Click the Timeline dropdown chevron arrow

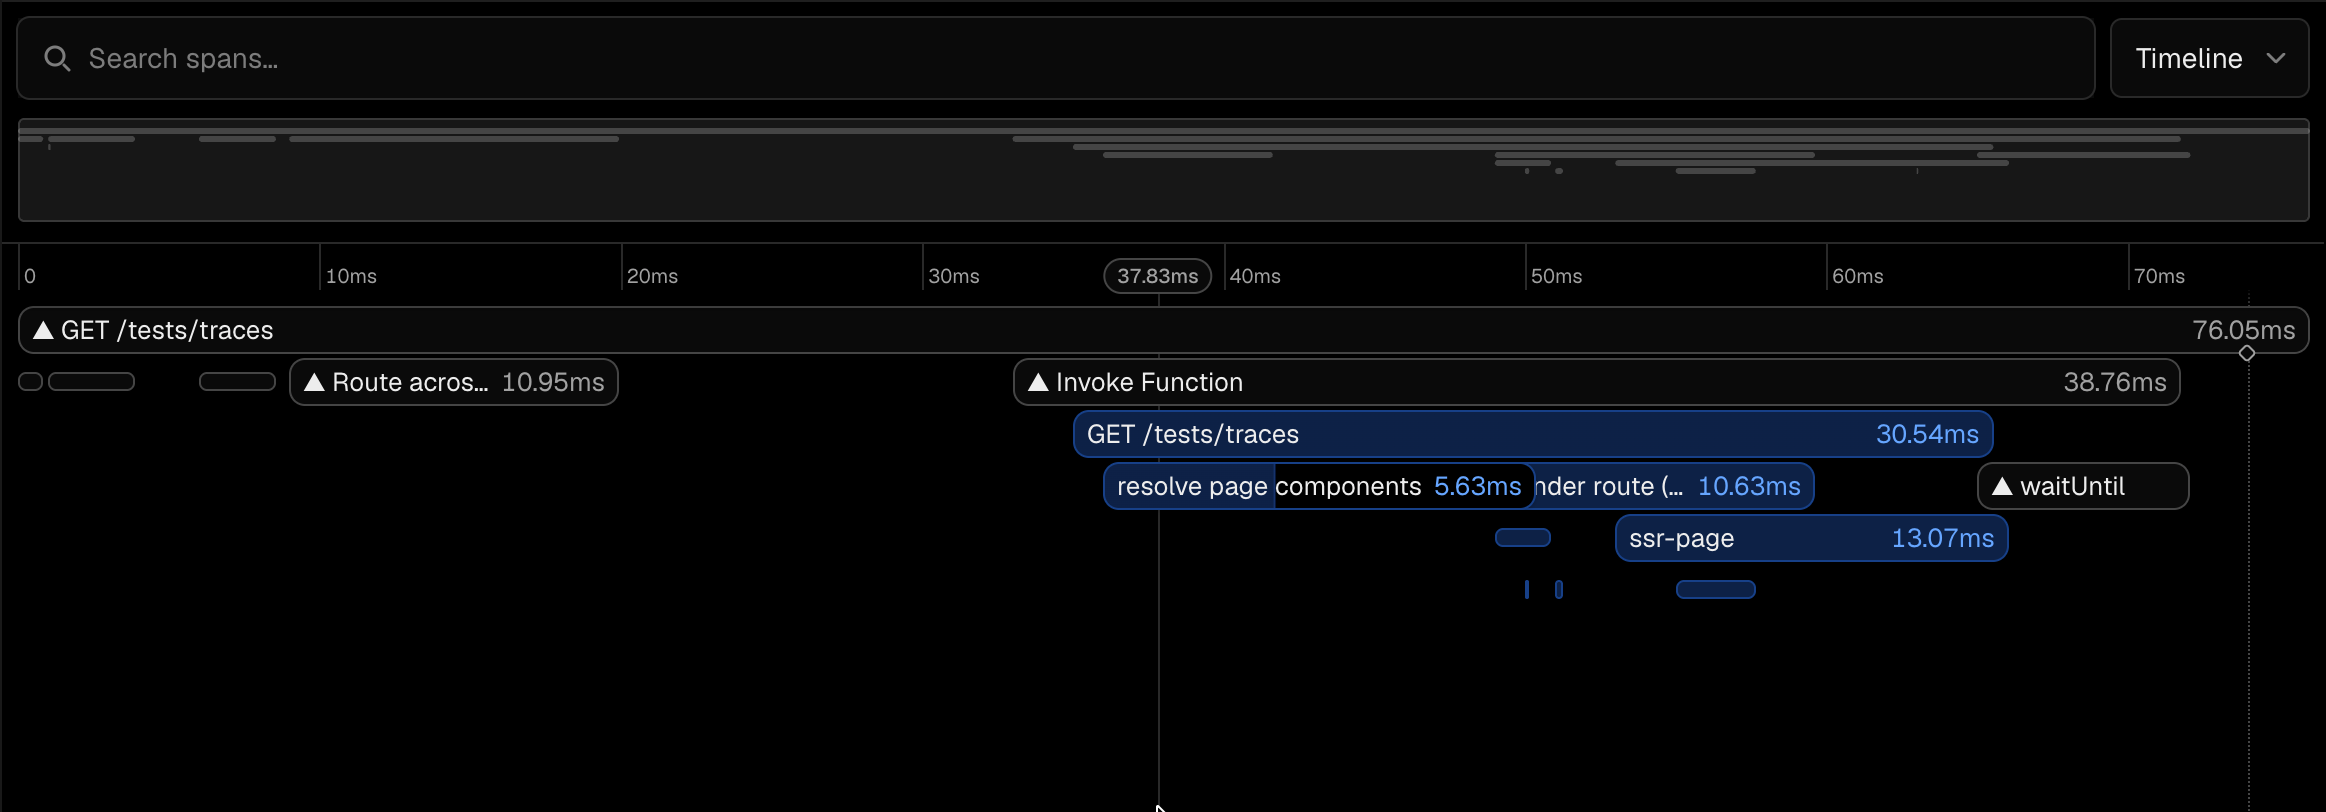(2276, 58)
